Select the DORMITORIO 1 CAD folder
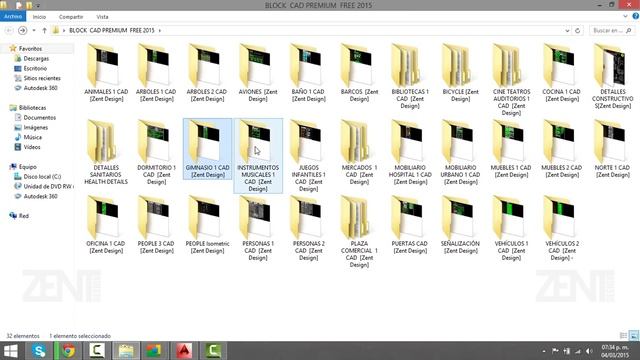Screen dimensions: 640x360 coord(156,152)
